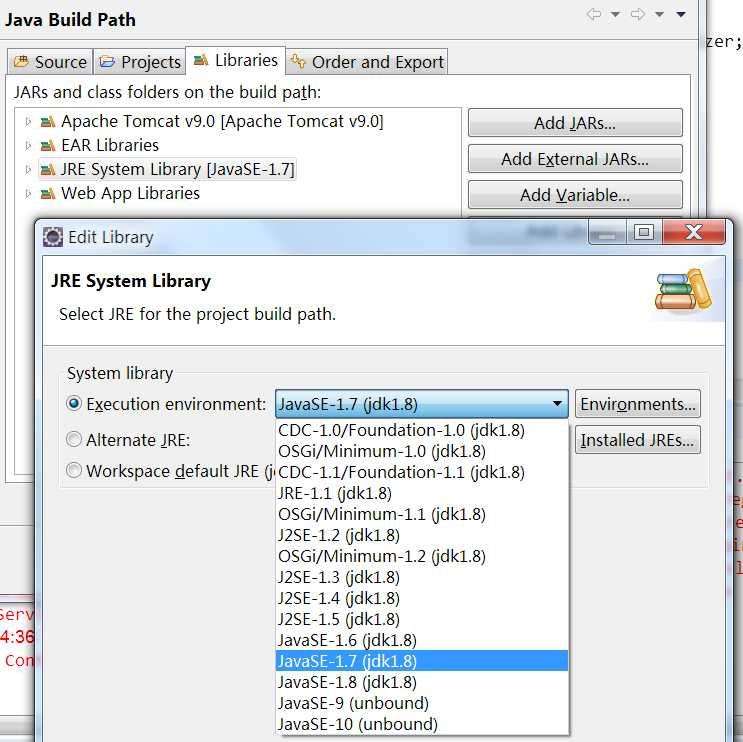The width and height of the screenshot is (743, 742).
Task: Click the forward navigation arrow icon
Action: click(x=638, y=14)
